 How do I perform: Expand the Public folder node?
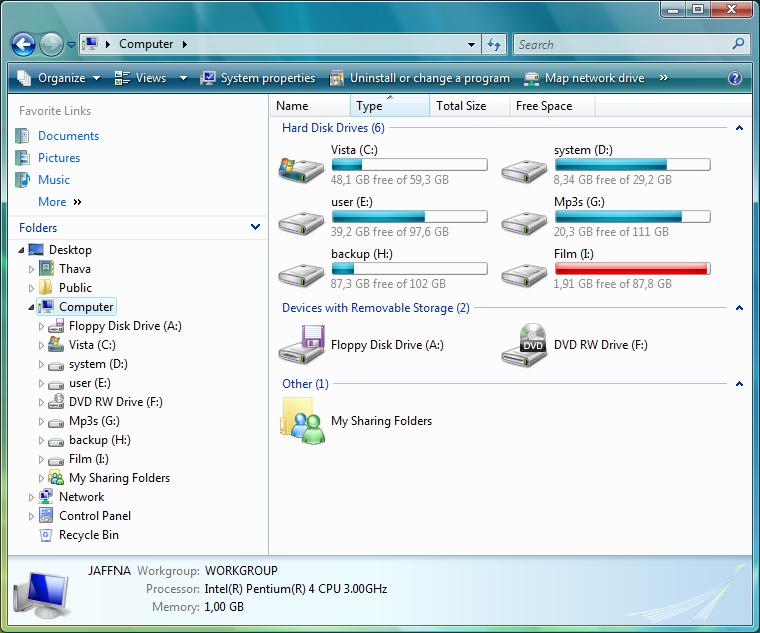pos(32,288)
